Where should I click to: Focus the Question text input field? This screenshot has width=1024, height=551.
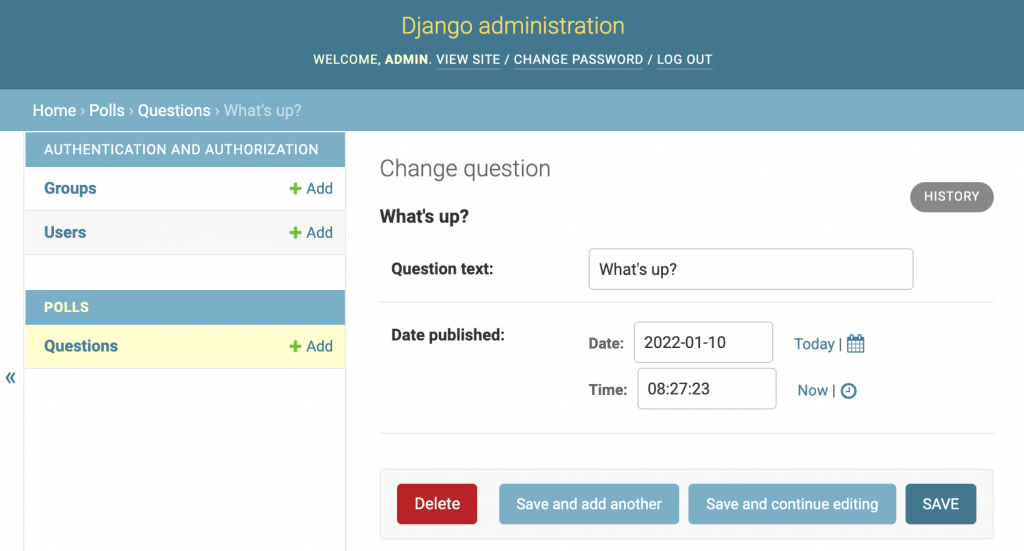(751, 269)
